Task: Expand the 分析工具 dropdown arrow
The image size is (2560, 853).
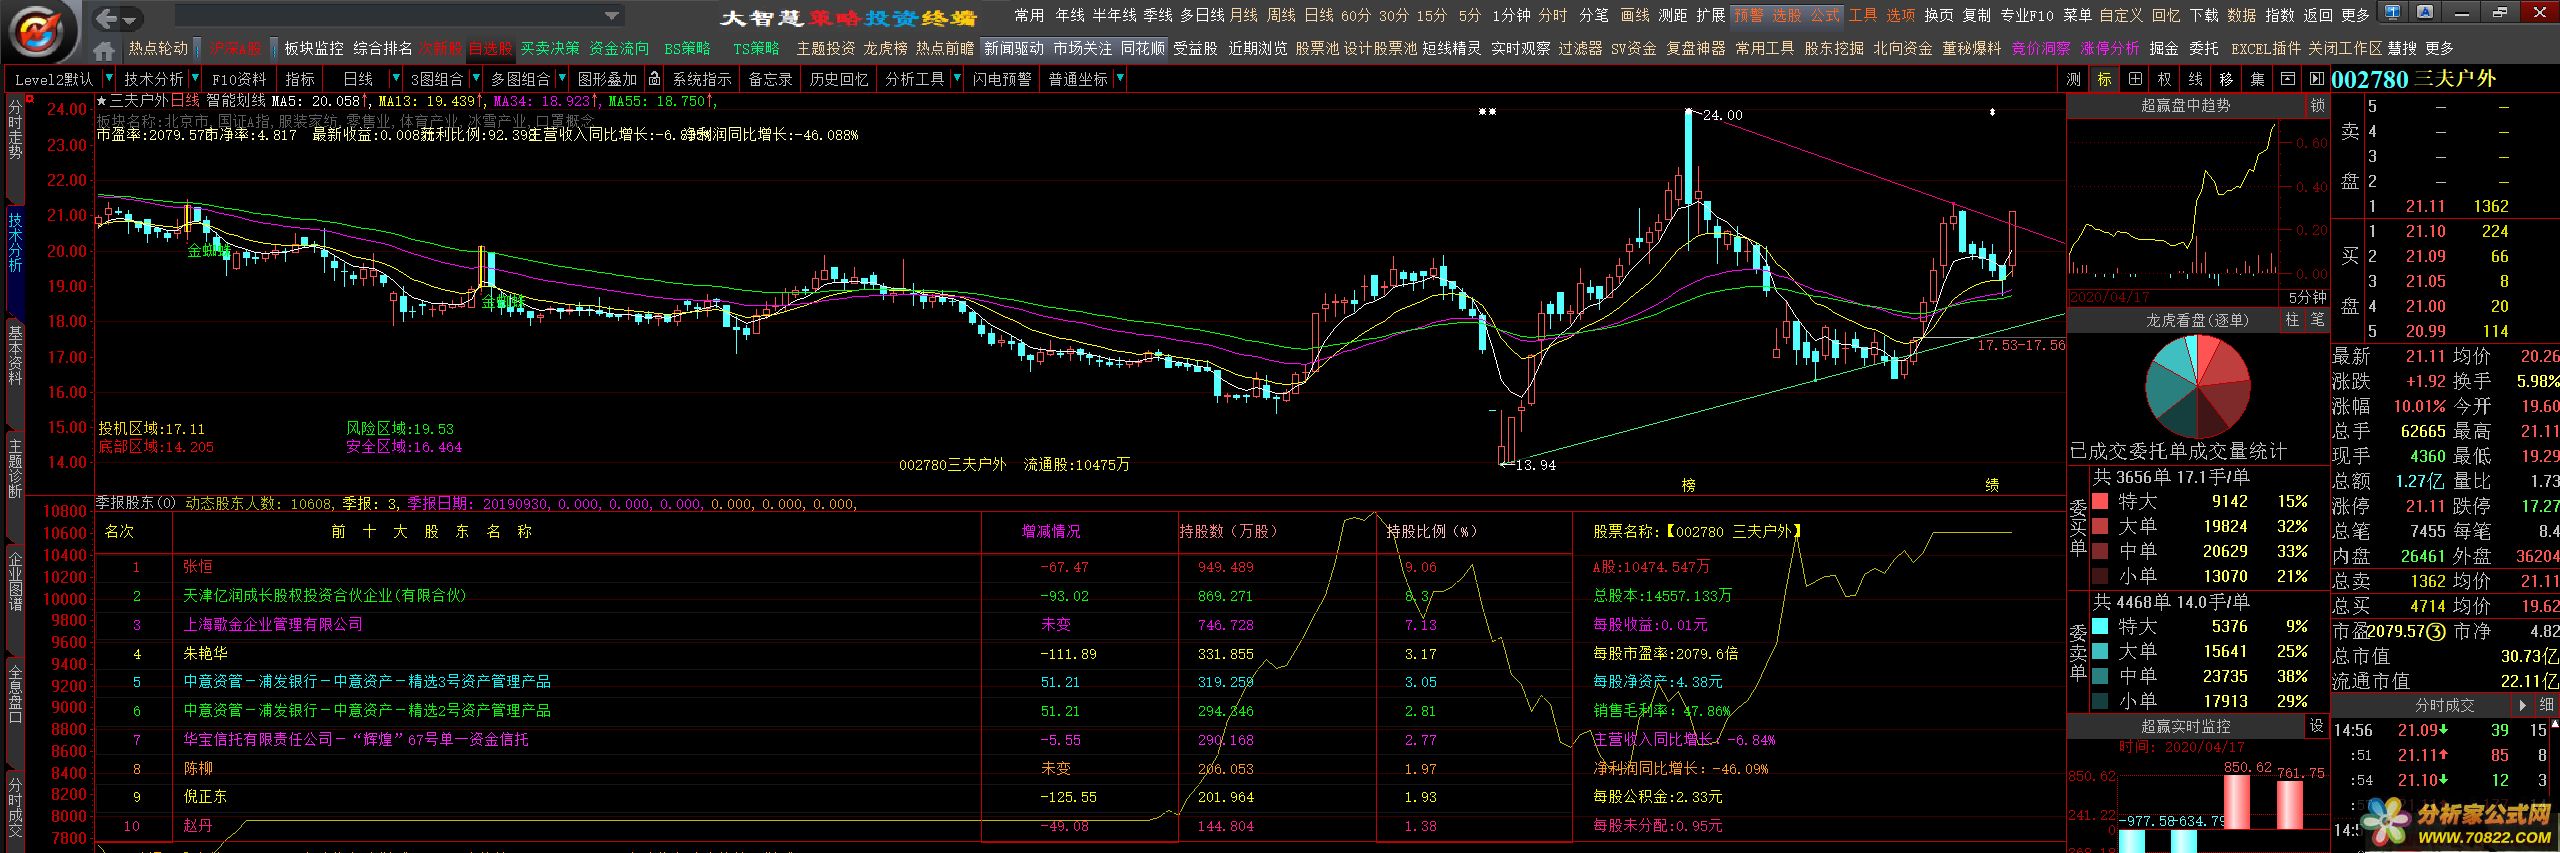Action: [956, 78]
